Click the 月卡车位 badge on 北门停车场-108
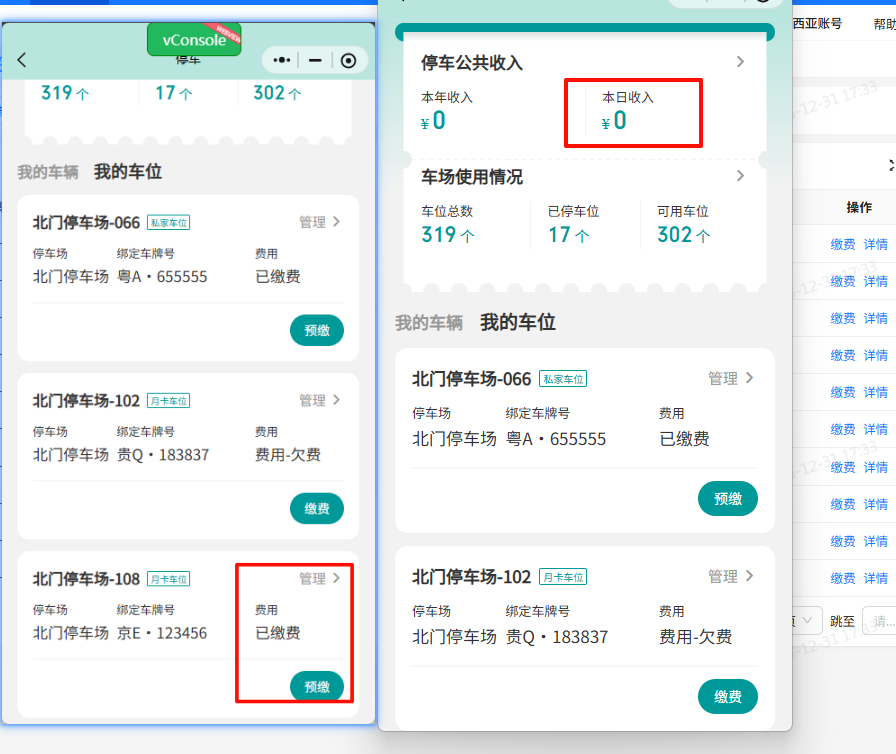 (x=166, y=578)
